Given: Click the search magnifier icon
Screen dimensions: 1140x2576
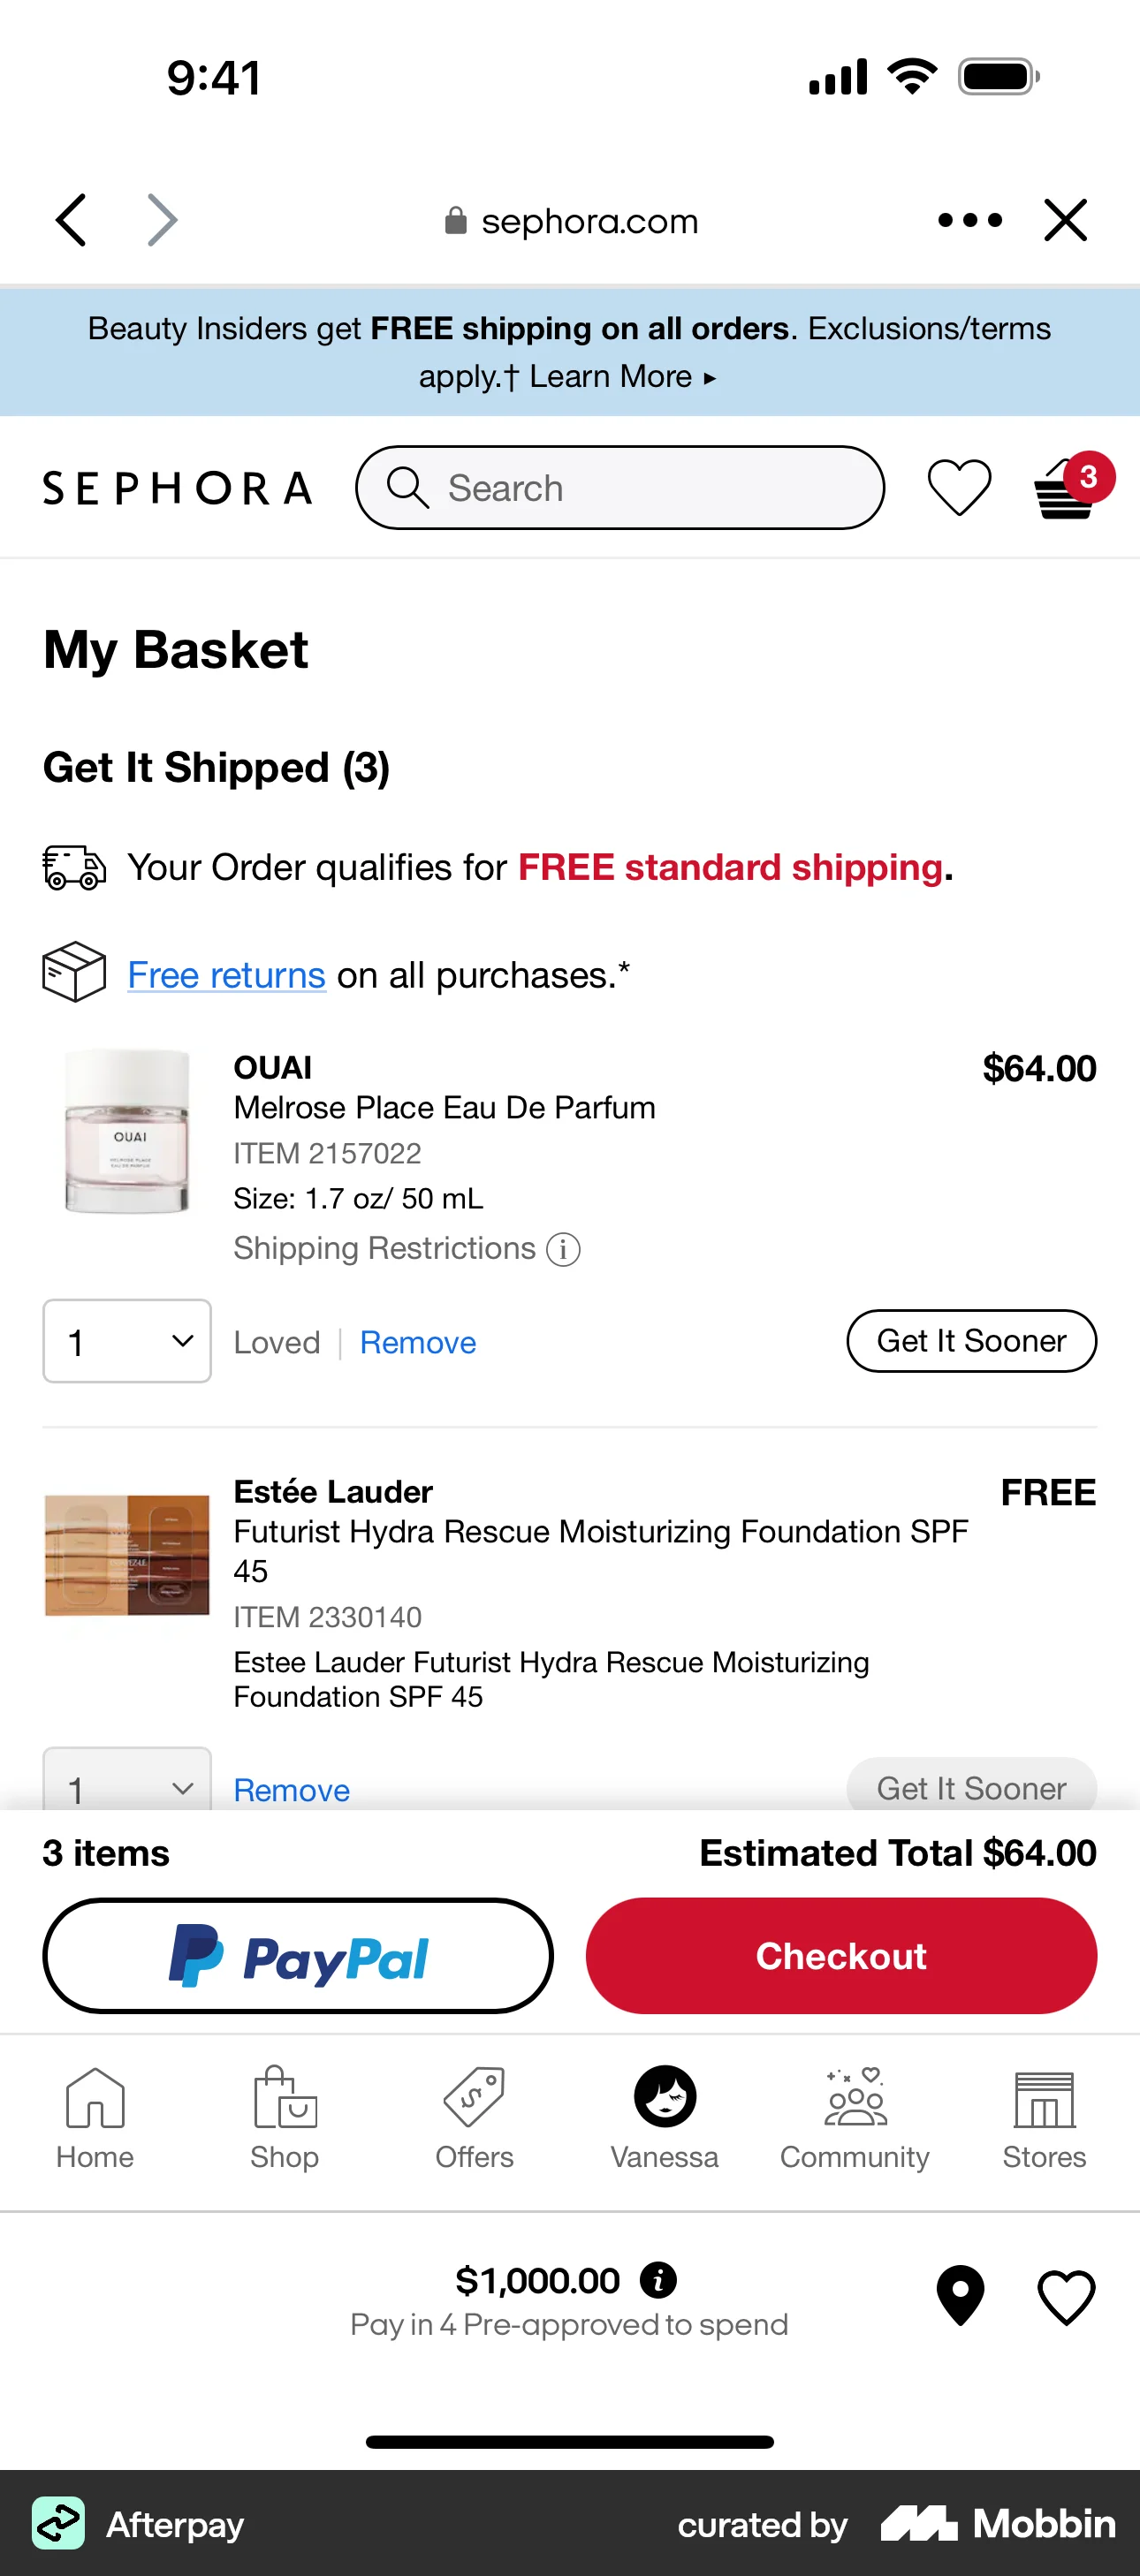Looking at the screenshot, I should point(406,488).
